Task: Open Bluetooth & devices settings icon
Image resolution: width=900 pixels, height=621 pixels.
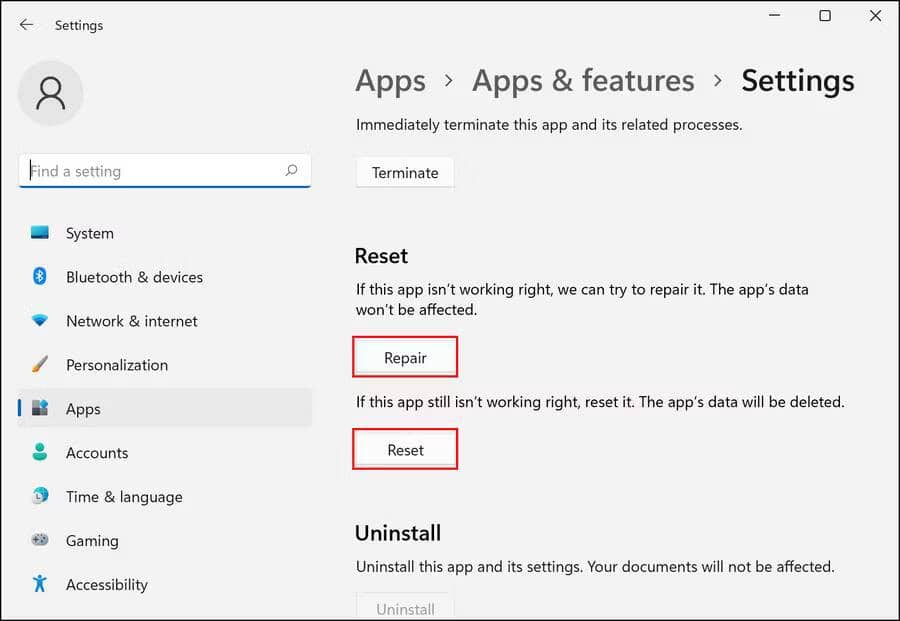Action: point(40,277)
